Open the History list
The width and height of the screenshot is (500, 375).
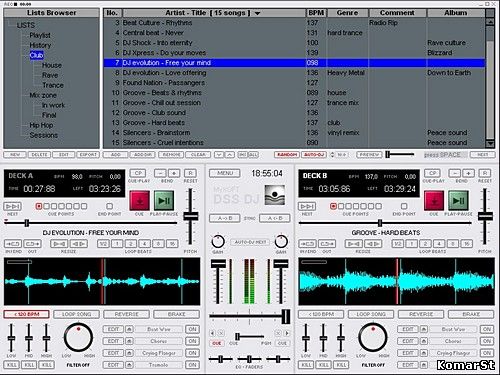click(x=40, y=45)
